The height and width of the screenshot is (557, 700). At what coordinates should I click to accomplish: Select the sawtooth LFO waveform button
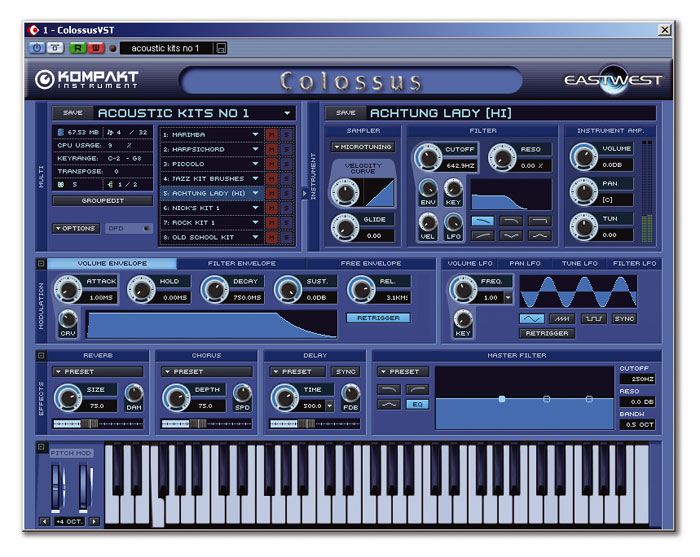click(x=562, y=319)
